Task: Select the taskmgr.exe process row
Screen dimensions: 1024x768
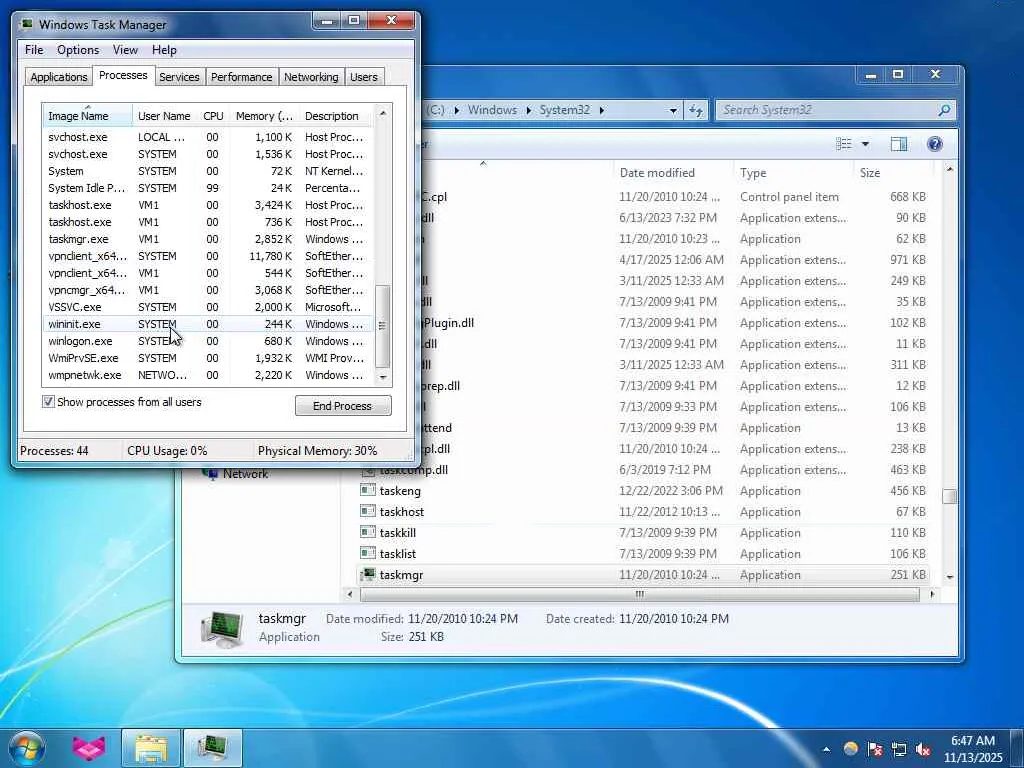Action: 208,239
